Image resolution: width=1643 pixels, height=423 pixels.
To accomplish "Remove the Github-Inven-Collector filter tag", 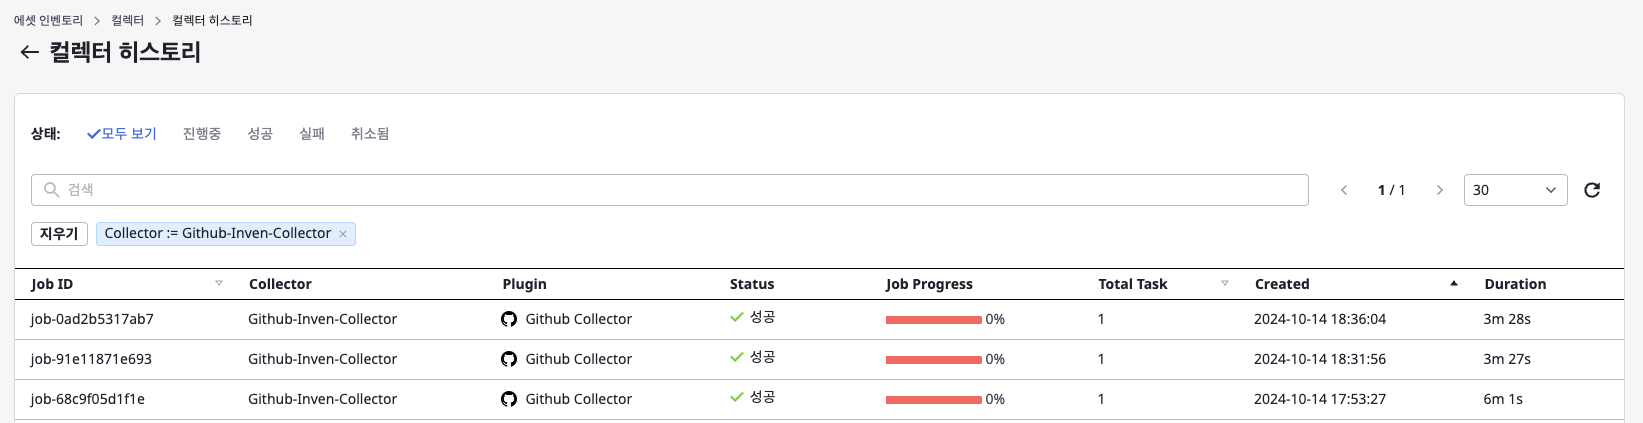I will 343,234.
